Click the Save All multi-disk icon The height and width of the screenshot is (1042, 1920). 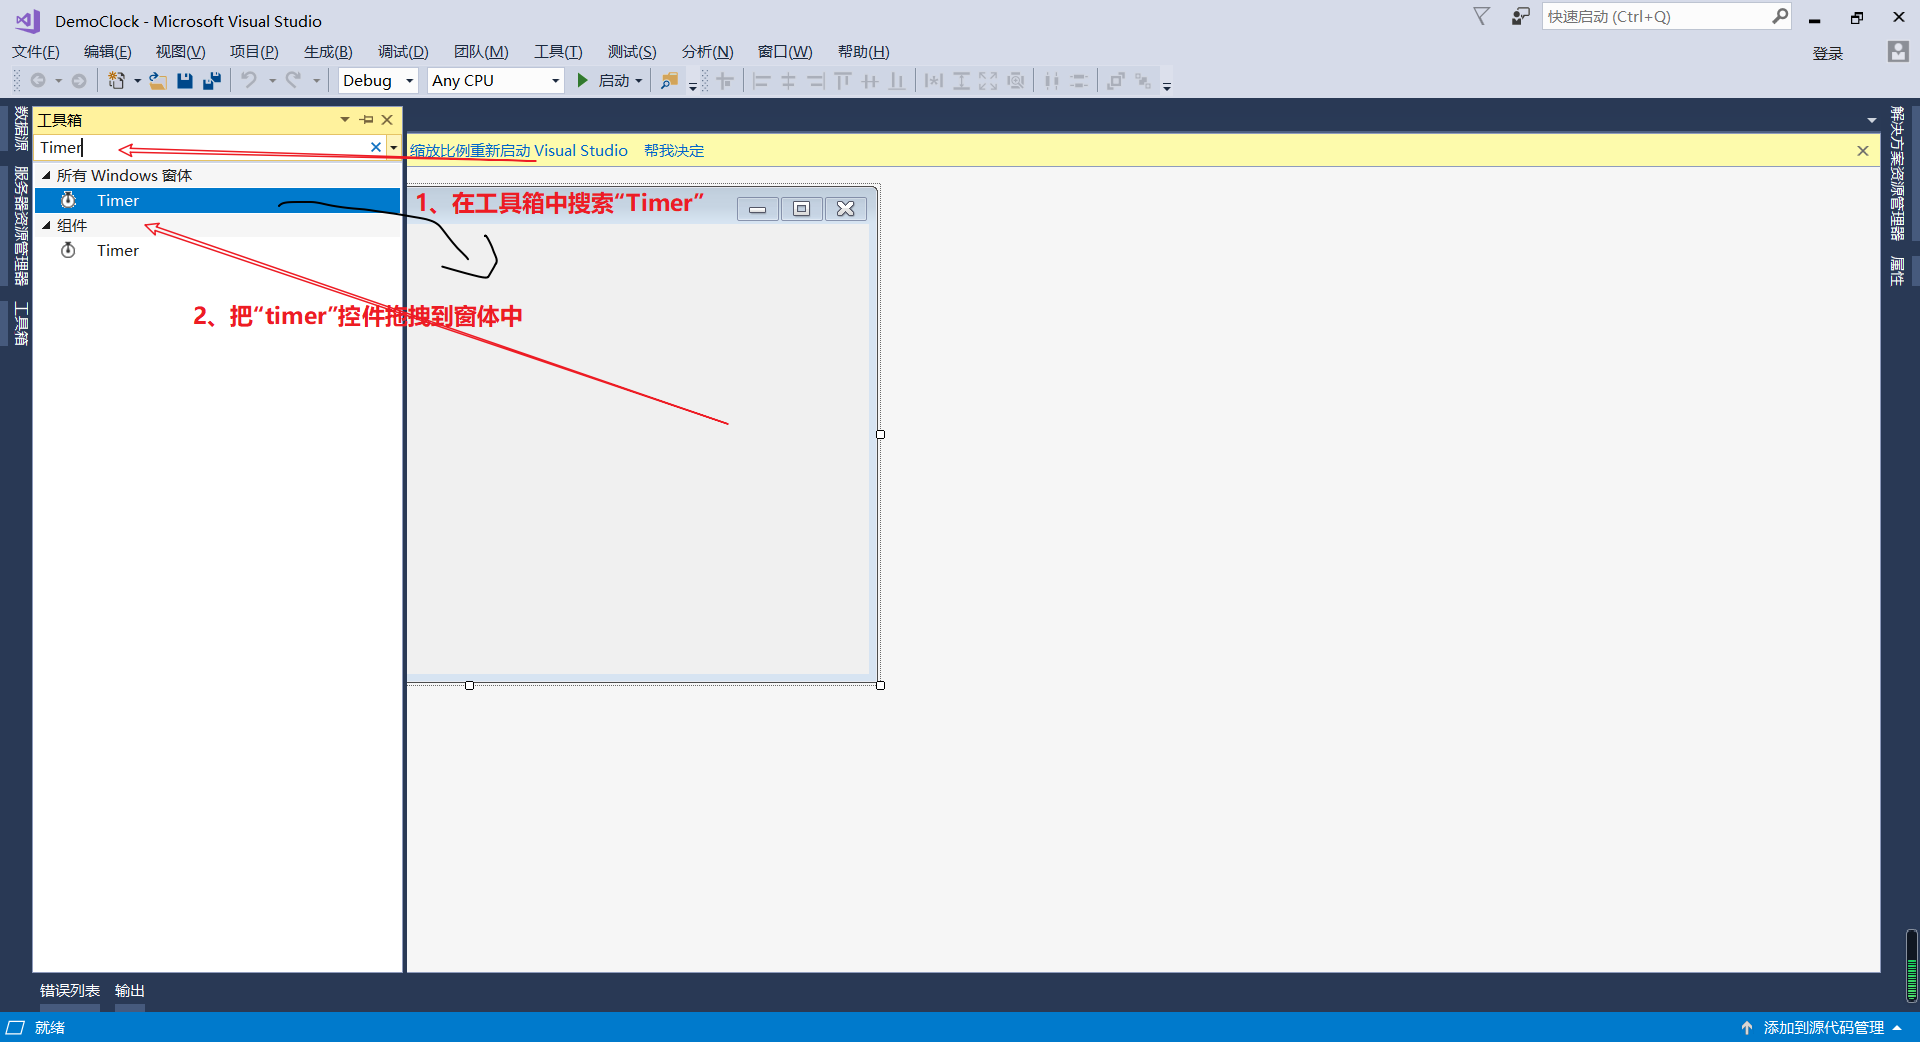click(212, 81)
